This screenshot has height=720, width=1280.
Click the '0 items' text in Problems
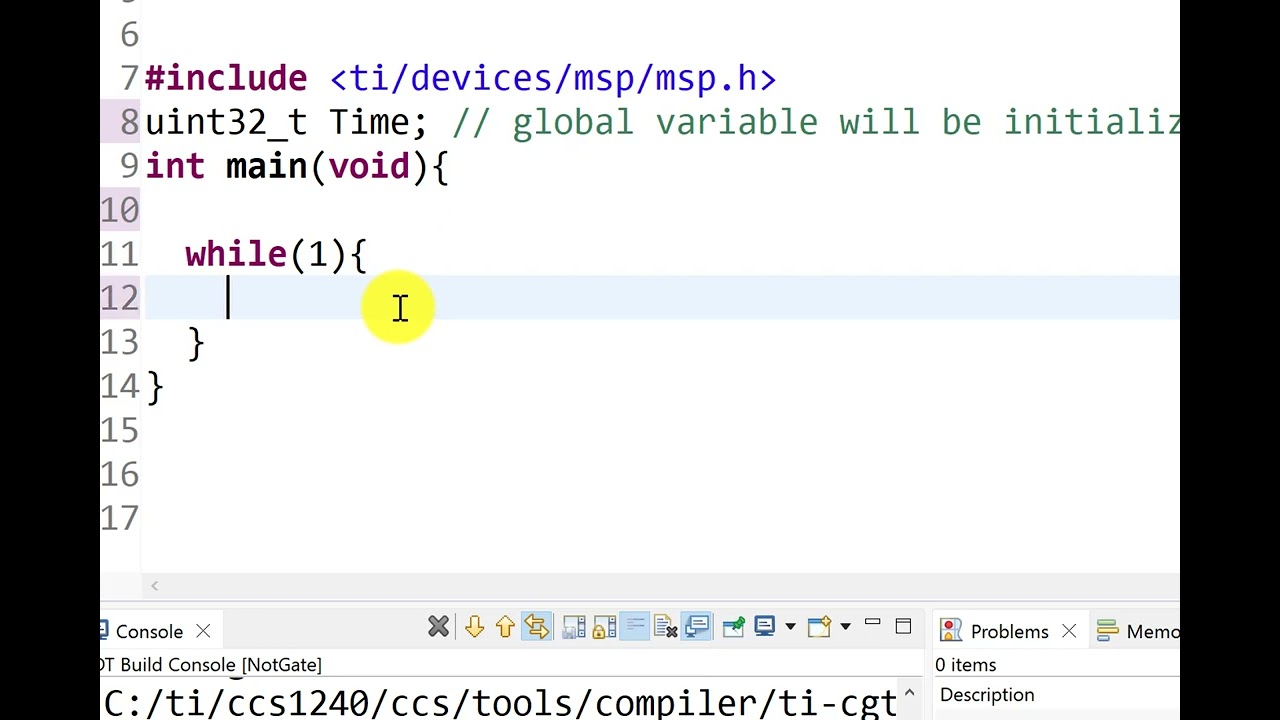click(966, 665)
